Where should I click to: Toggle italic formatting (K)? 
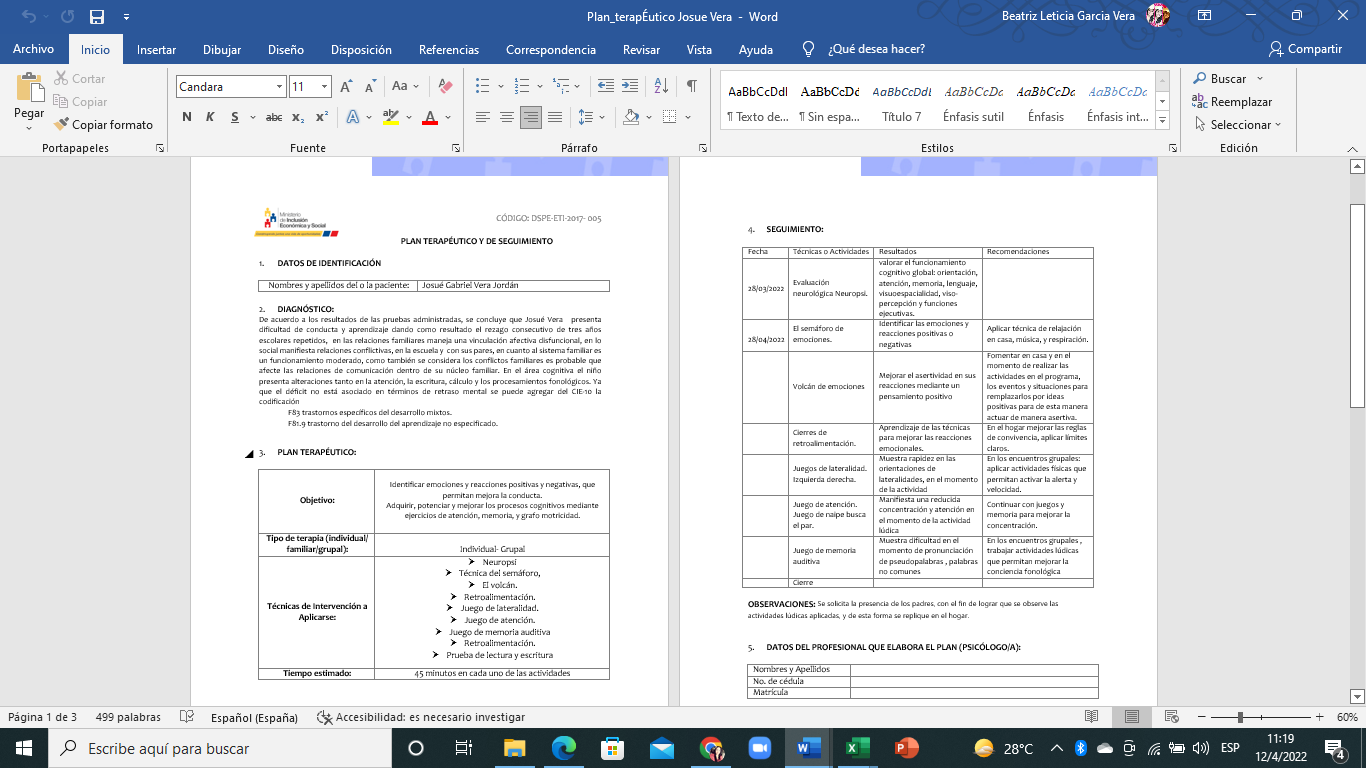[210, 117]
